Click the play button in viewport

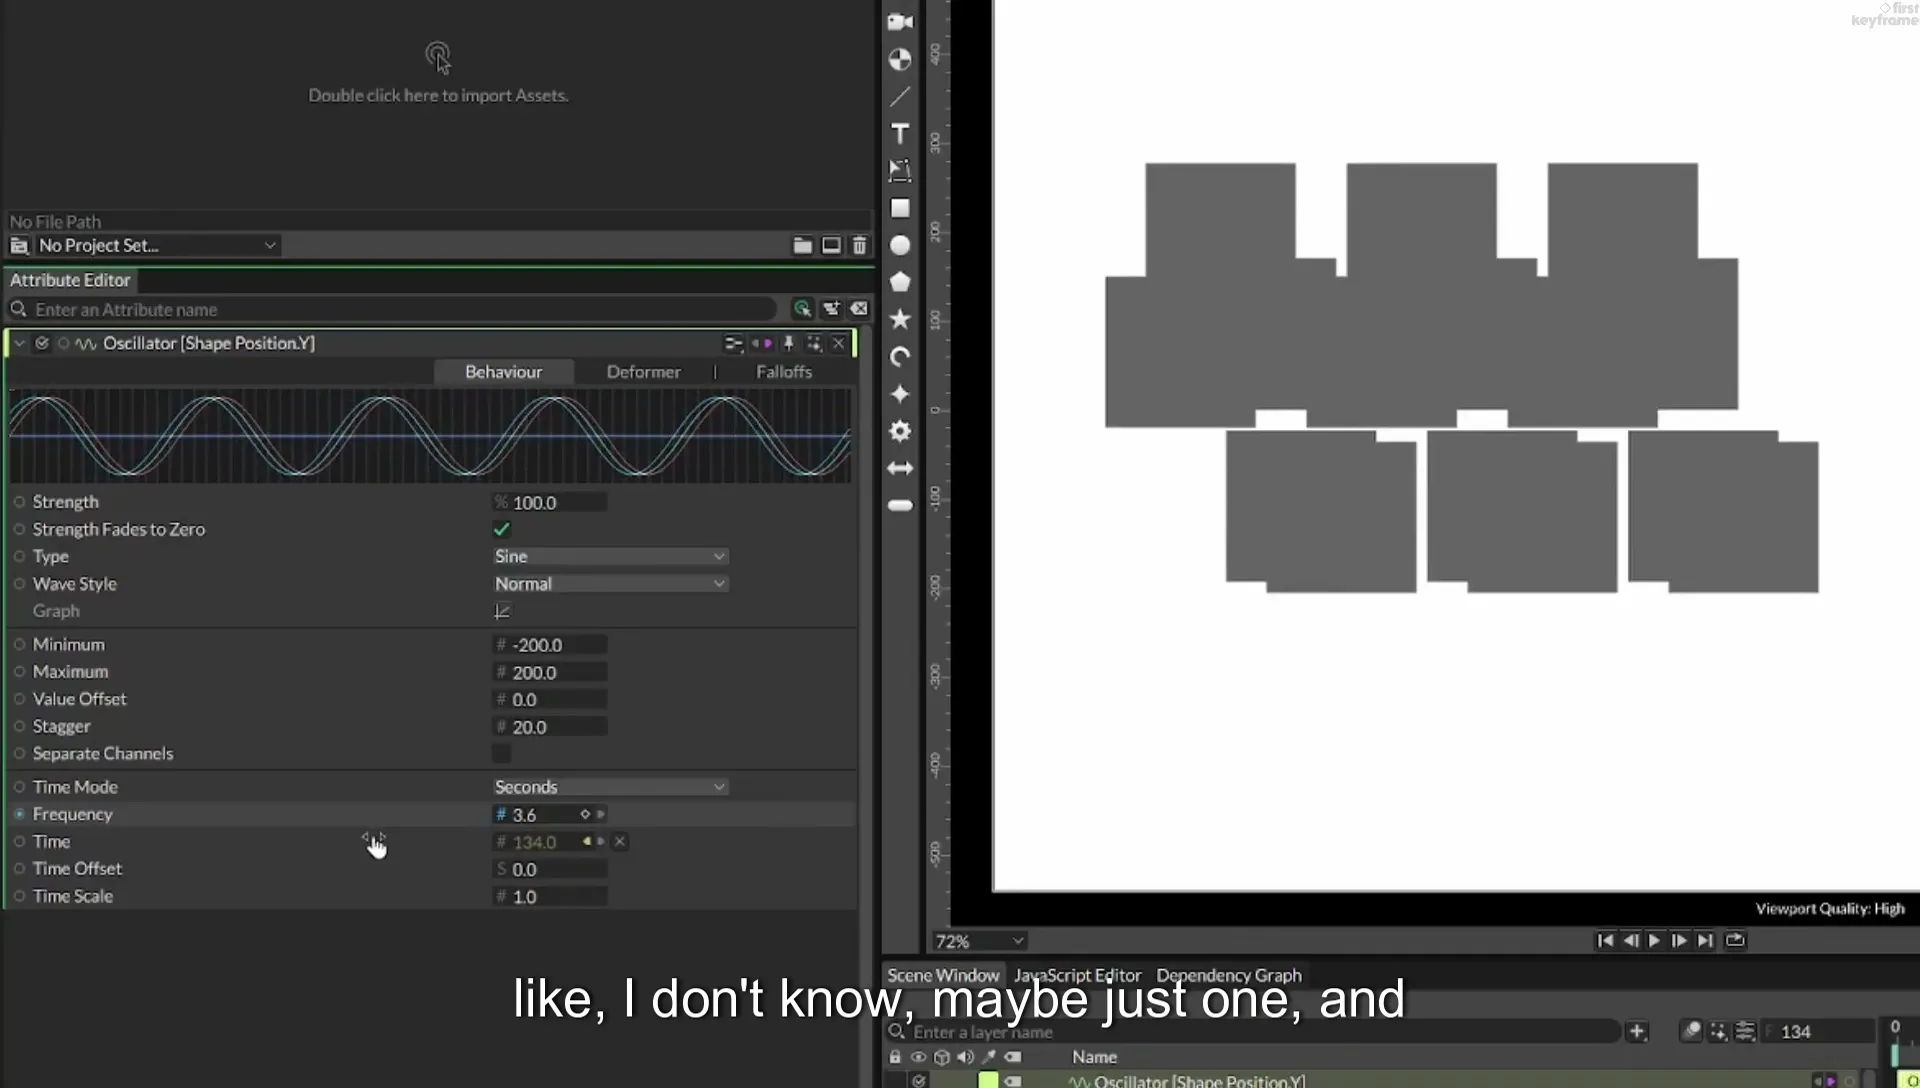pyautogui.click(x=1654, y=940)
